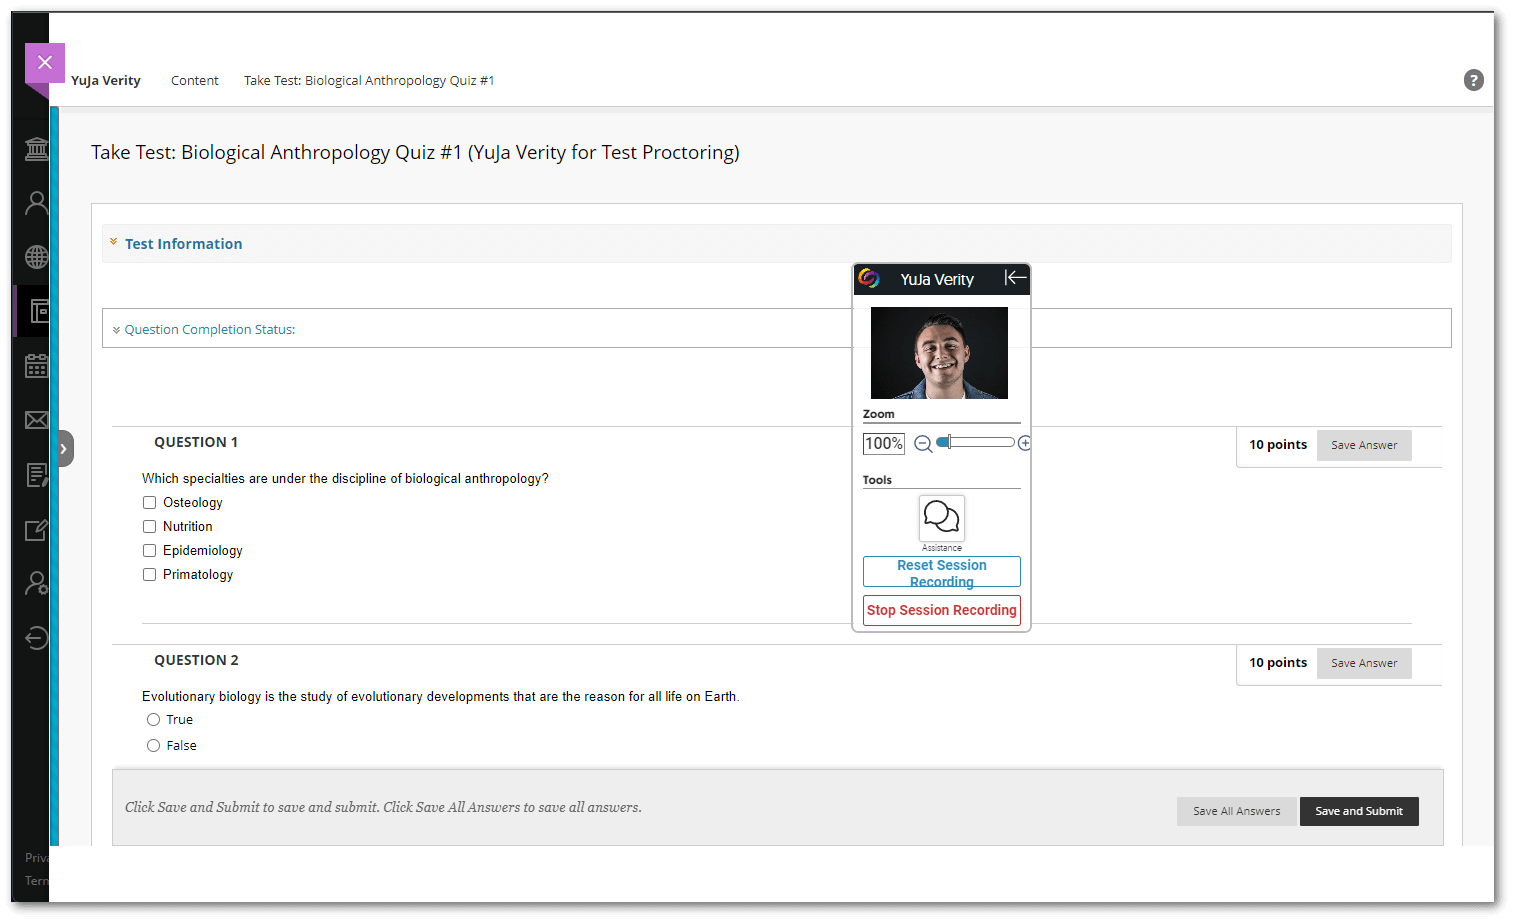The height and width of the screenshot is (921, 1513).
Task: Open the help question mark icon
Action: (x=1473, y=80)
